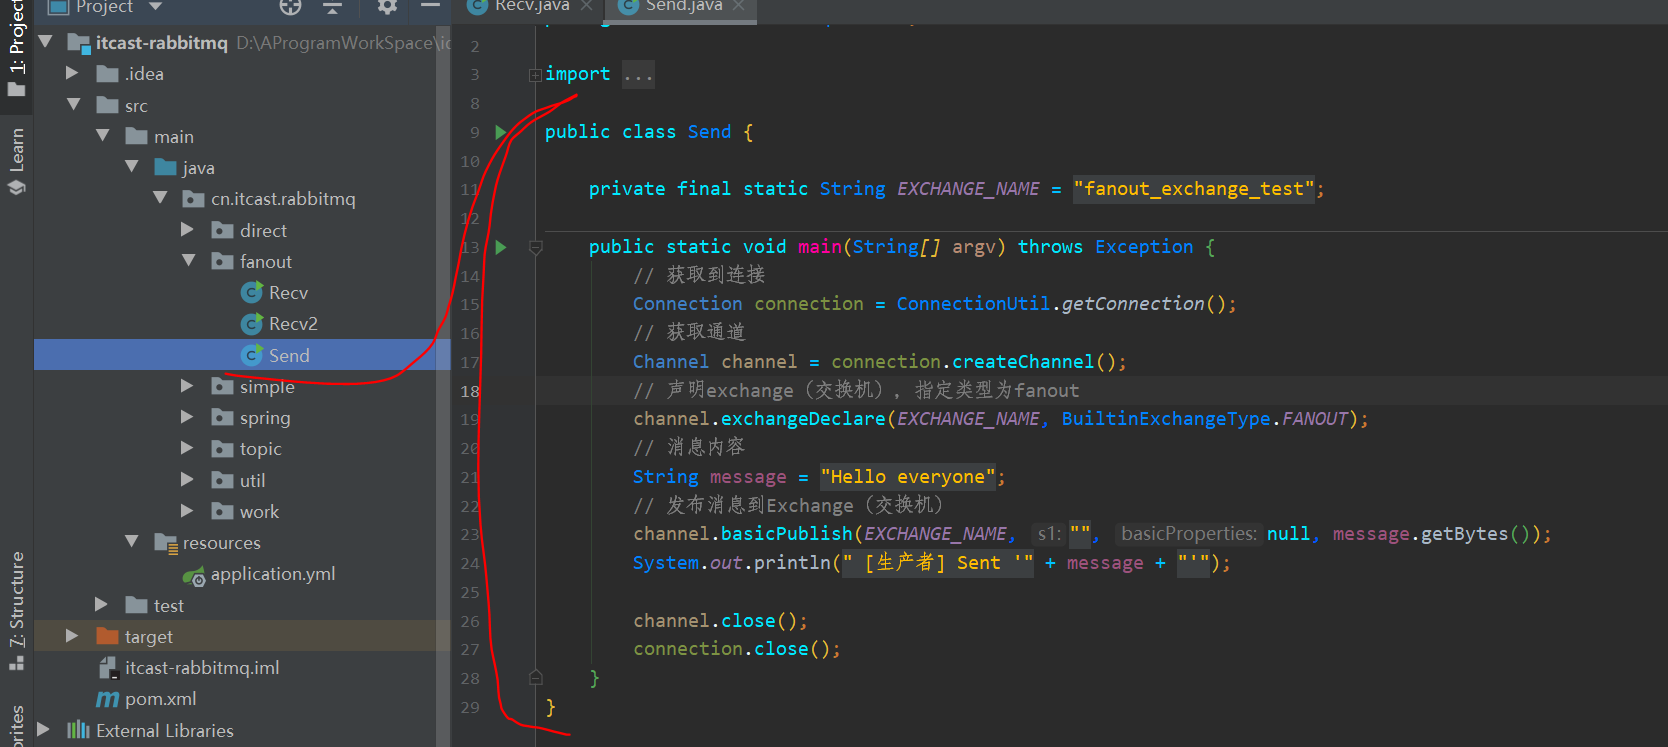Screen dimensions: 1668x747
Task: Collapse the cn.itcast.rabbitmq package arrow
Action: [x=160, y=199]
